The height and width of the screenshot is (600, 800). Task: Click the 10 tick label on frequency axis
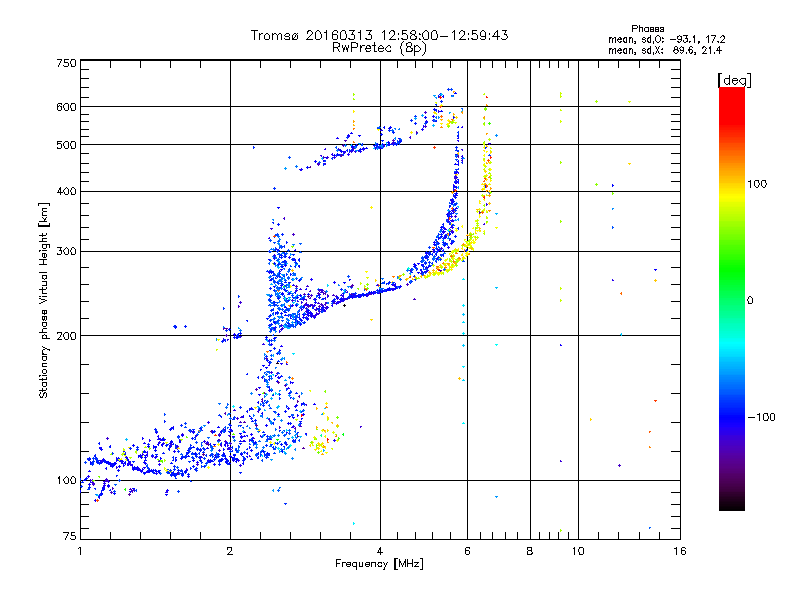click(x=578, y=551)
